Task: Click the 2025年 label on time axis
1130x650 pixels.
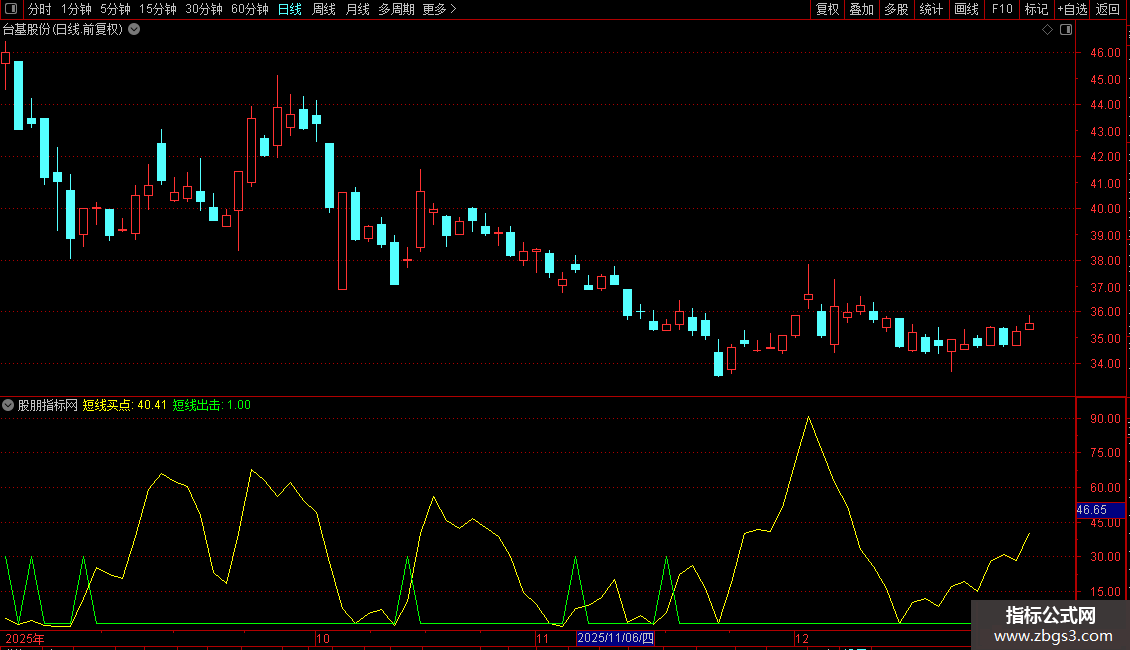Action: click(x=25, y=638)
